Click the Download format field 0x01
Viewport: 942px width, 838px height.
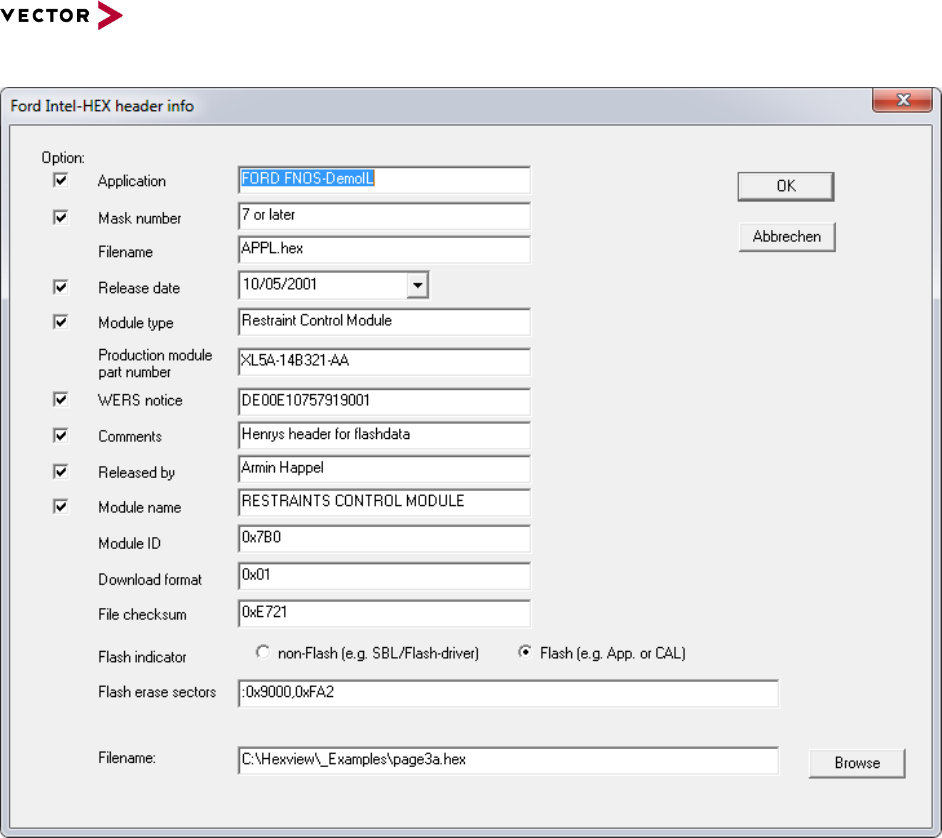(x=384, y=576)
